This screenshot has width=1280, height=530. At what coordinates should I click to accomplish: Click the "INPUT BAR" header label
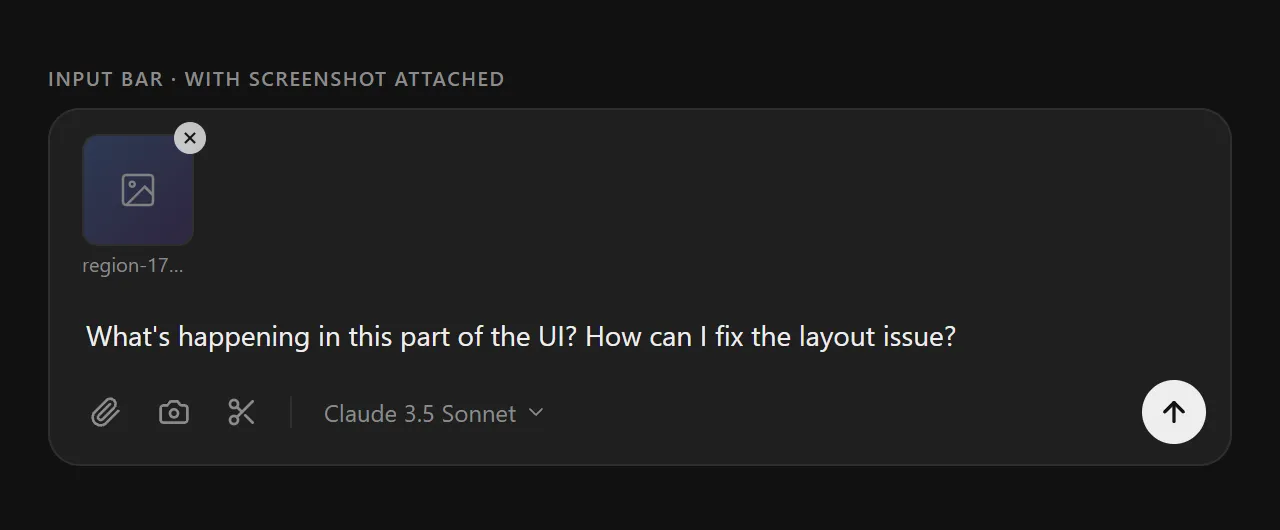[105, 79]
